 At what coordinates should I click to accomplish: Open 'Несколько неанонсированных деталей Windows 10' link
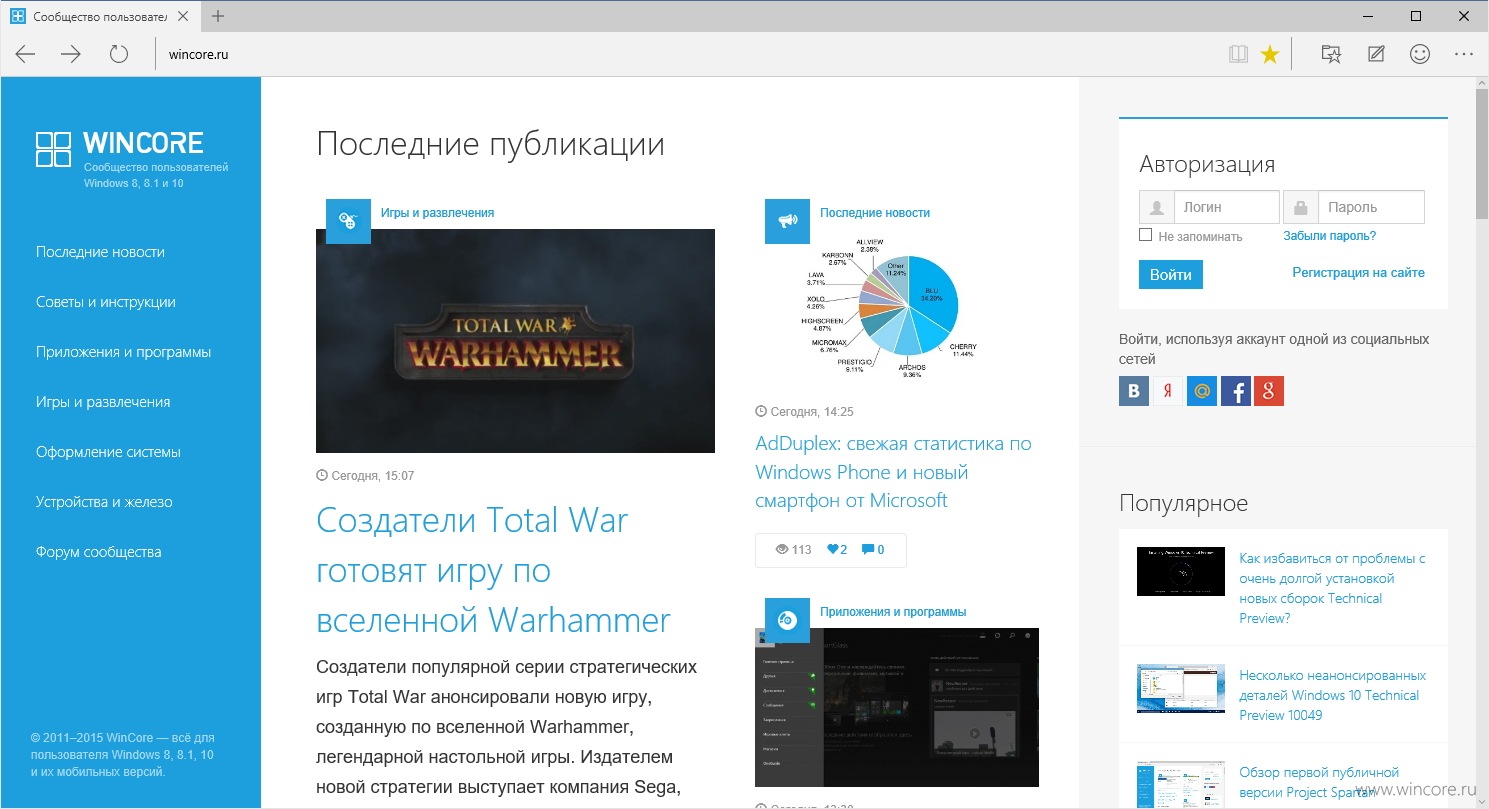pyautogui.click(x=1332, y=695)
